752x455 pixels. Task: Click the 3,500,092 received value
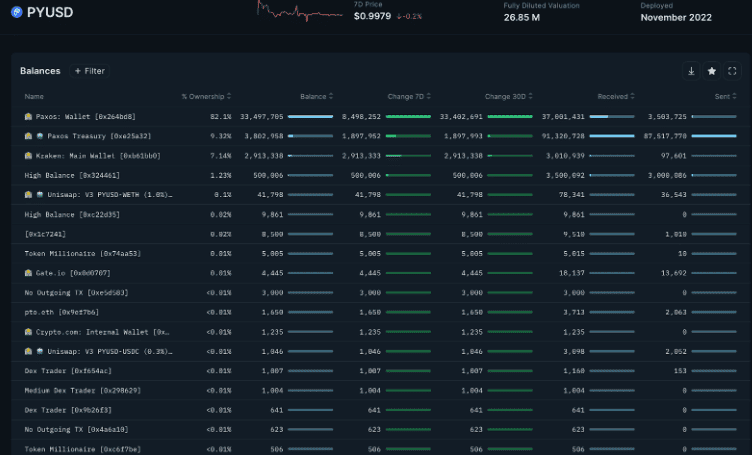click(565, 175)
